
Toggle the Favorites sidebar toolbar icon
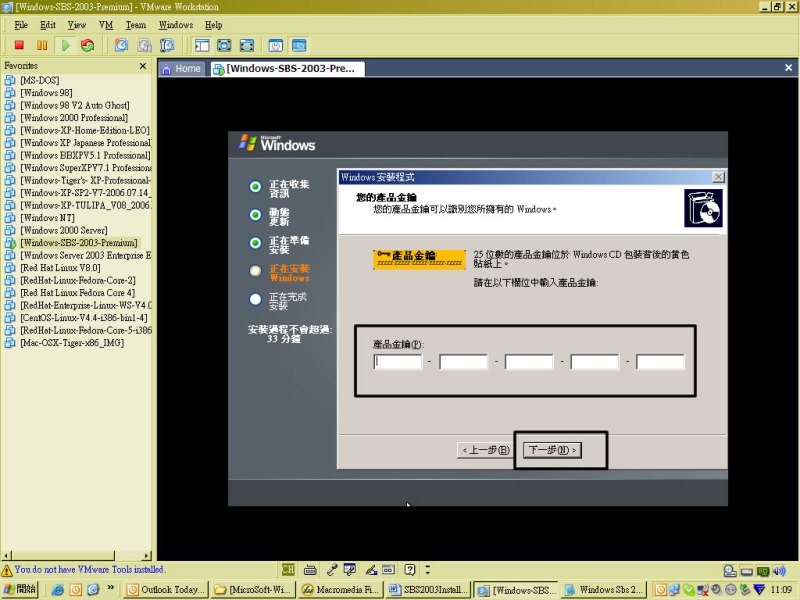click(202, 45)
